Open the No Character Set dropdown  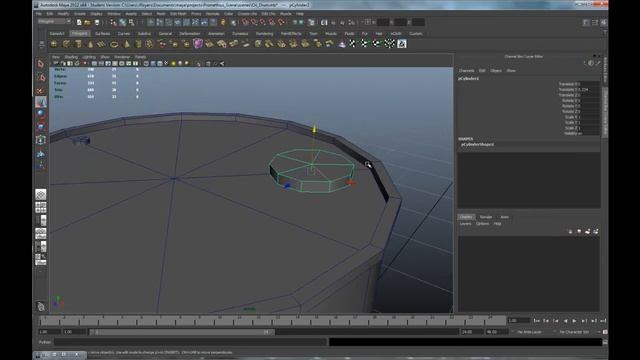574,332
